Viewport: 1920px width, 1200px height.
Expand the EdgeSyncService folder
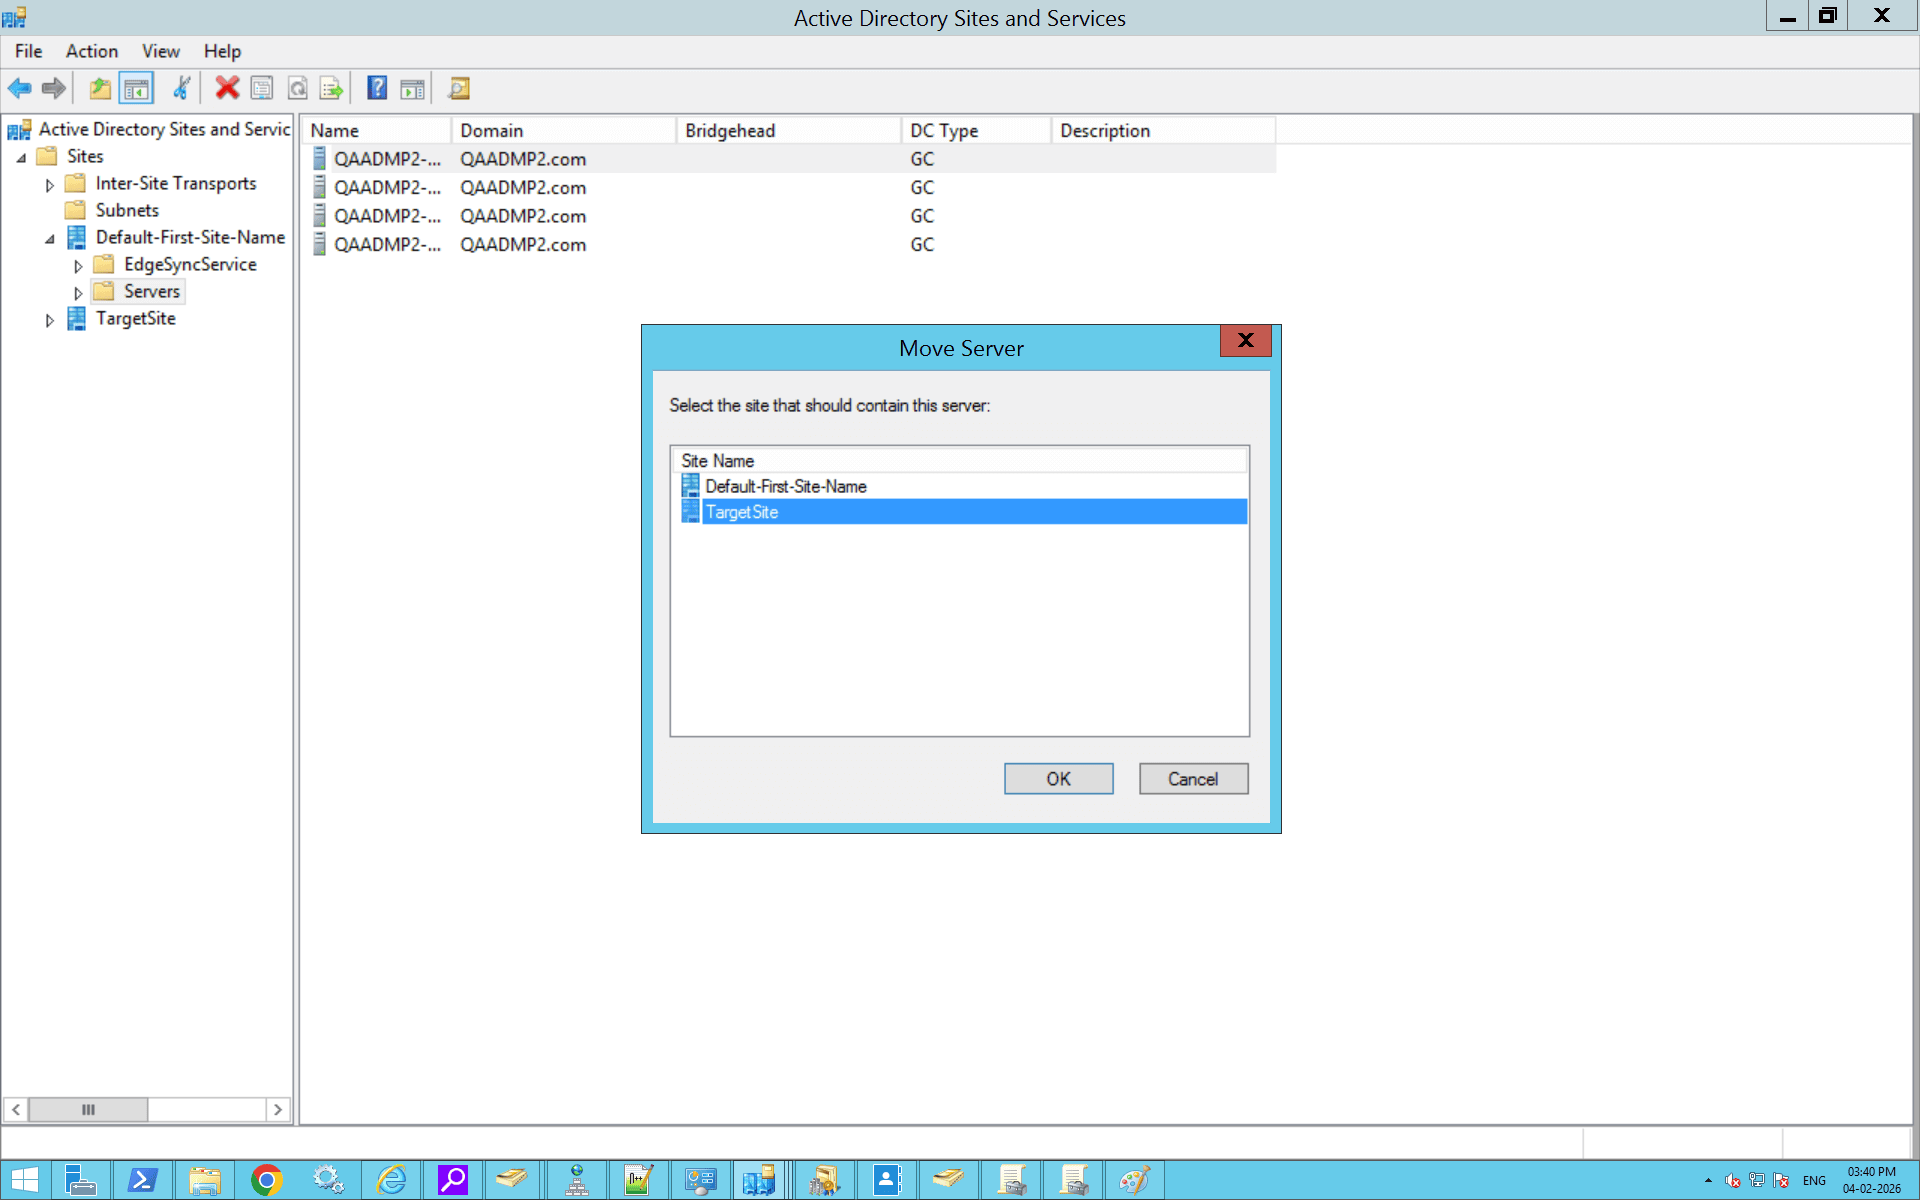[x=78, y=265]
